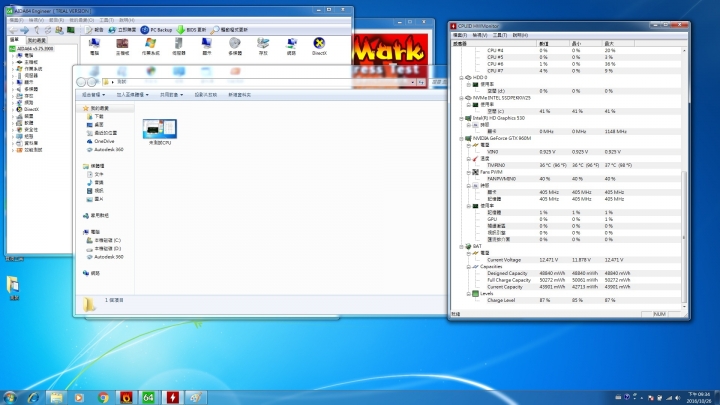
Task: Click the refresh icon in AIDA64 toolbar
Action: coord(48,30)
